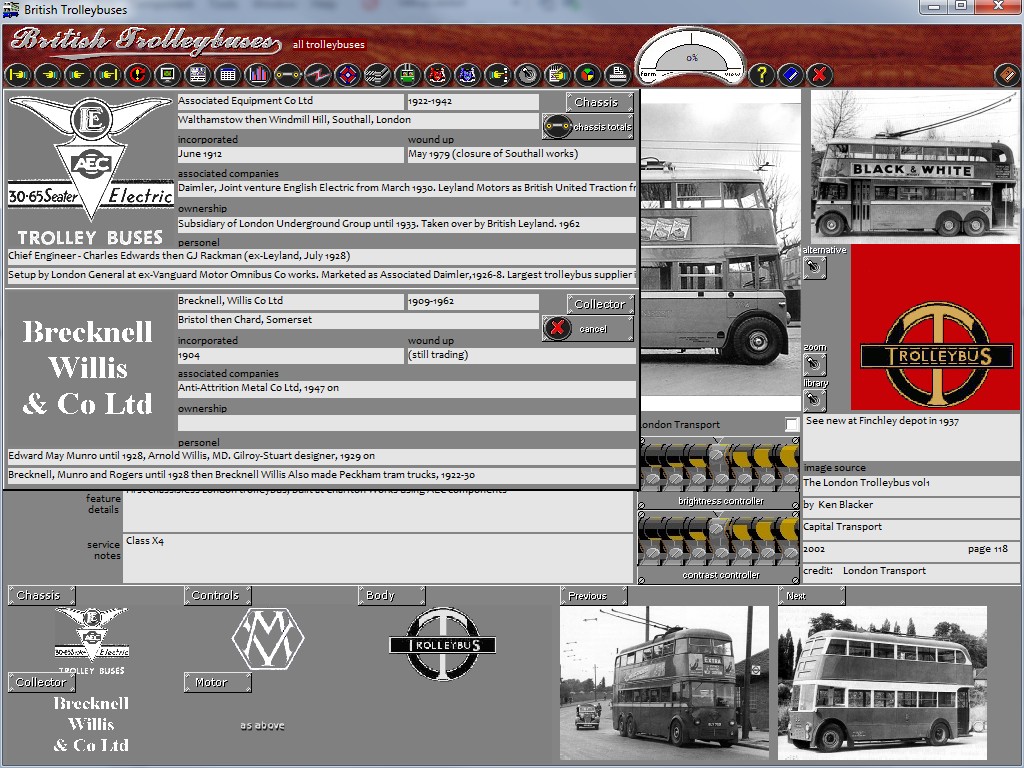Open the bar chart statistics icon

tap(258, 74)
